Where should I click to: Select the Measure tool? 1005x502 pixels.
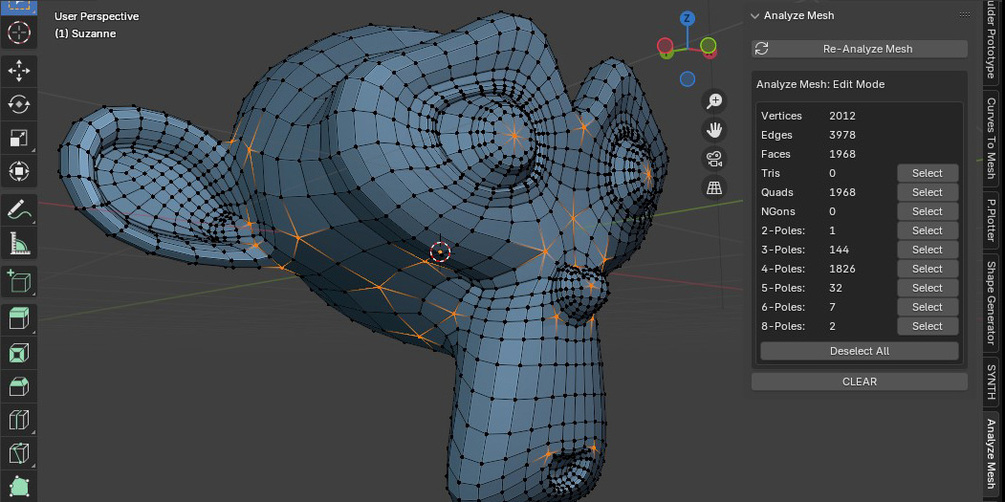(19, 242)
